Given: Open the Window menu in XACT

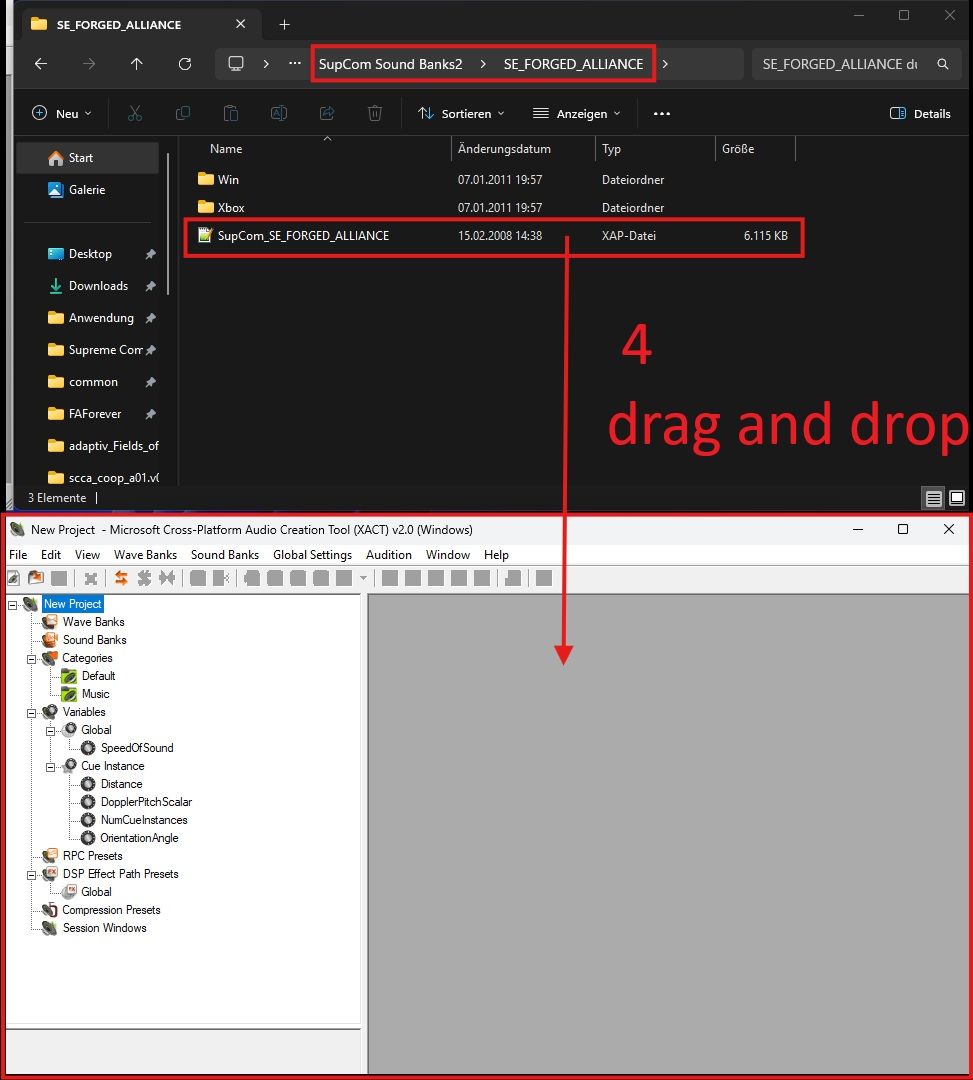Looking at the screenshot, I should coord(448,555).
